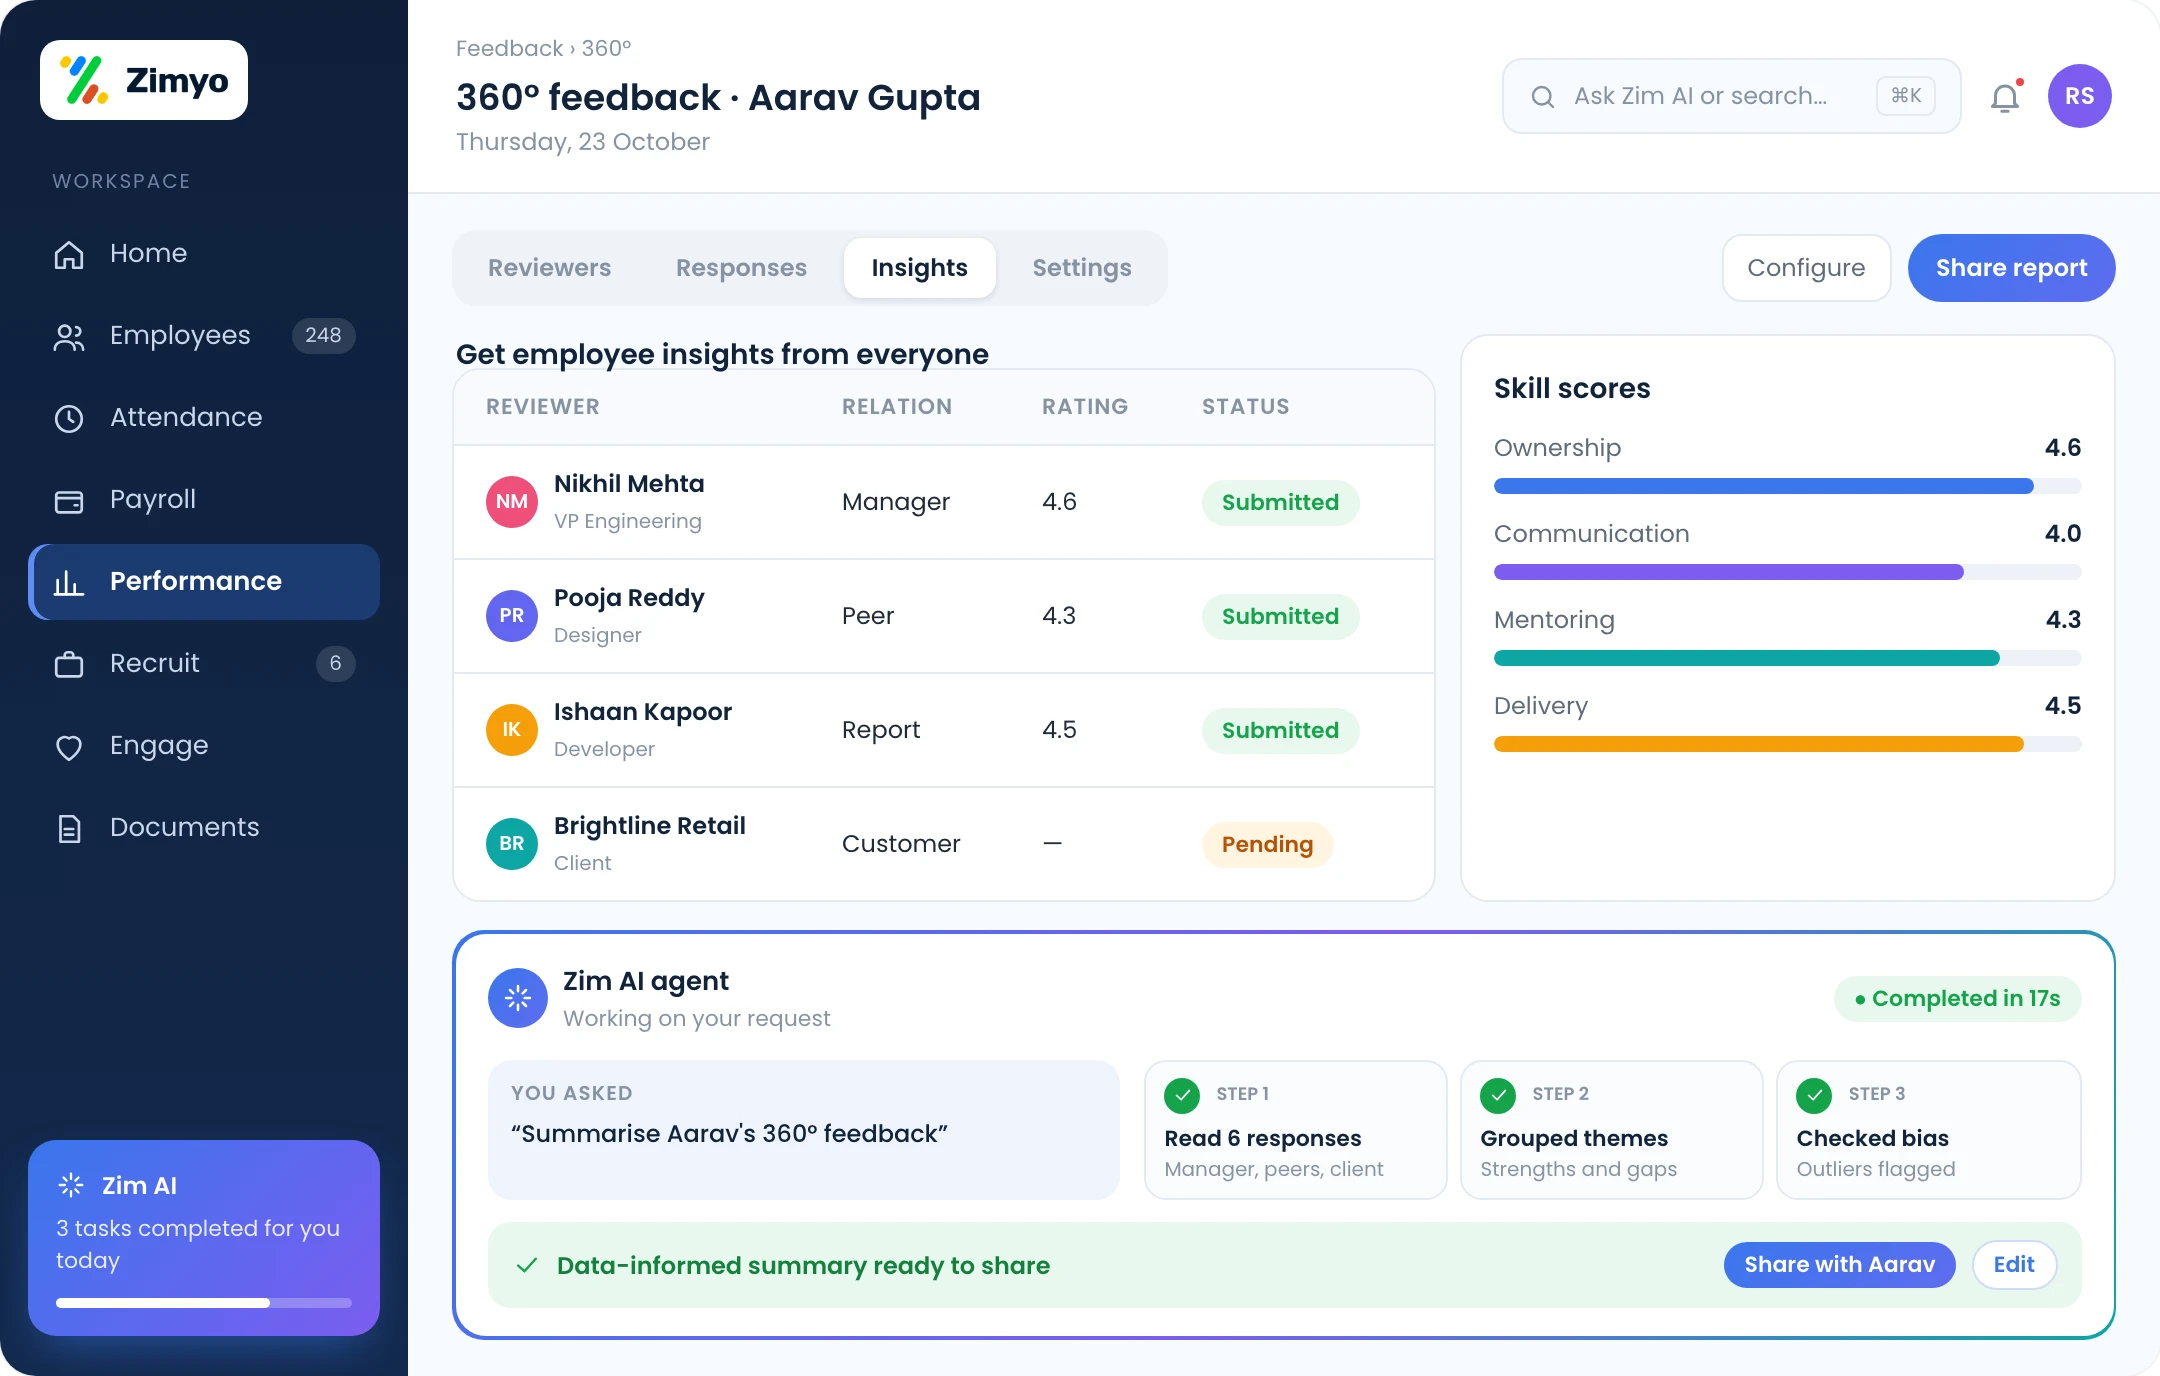Click the Employees 248 count badge
This screenshot has height=1376, width=2160.
(323, 336)
